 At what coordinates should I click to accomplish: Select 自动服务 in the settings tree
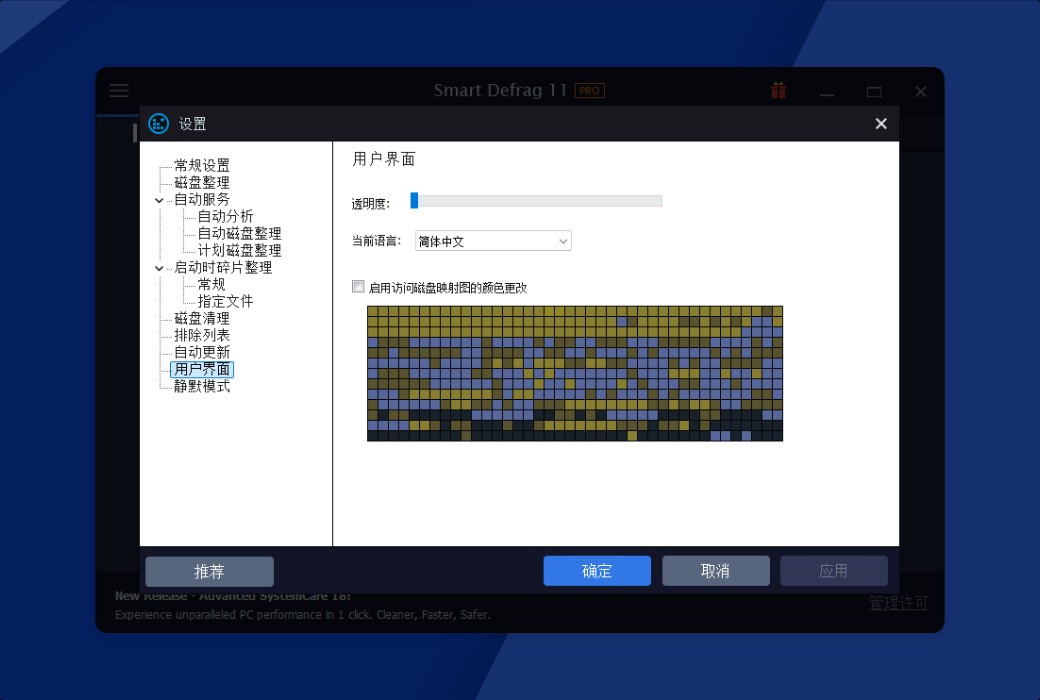tap(202, 200)
